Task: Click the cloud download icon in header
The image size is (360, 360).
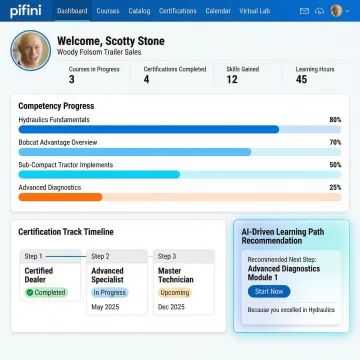Action: [x=319, y=11]
